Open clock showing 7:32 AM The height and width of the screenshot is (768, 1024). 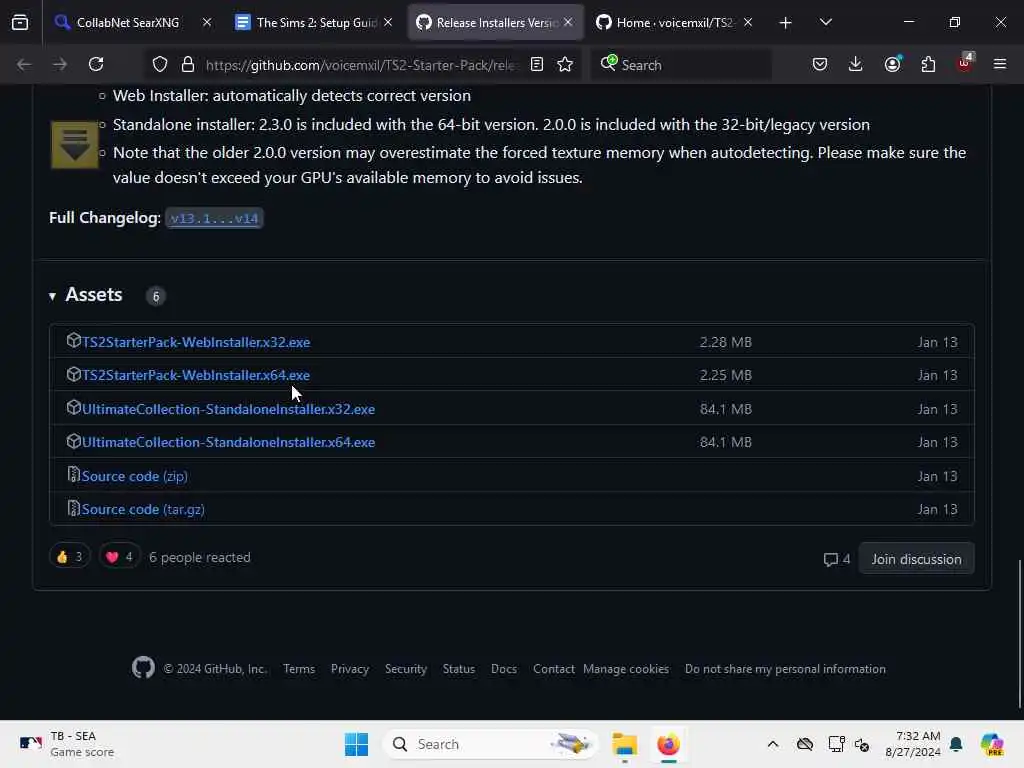coord(912,744)
